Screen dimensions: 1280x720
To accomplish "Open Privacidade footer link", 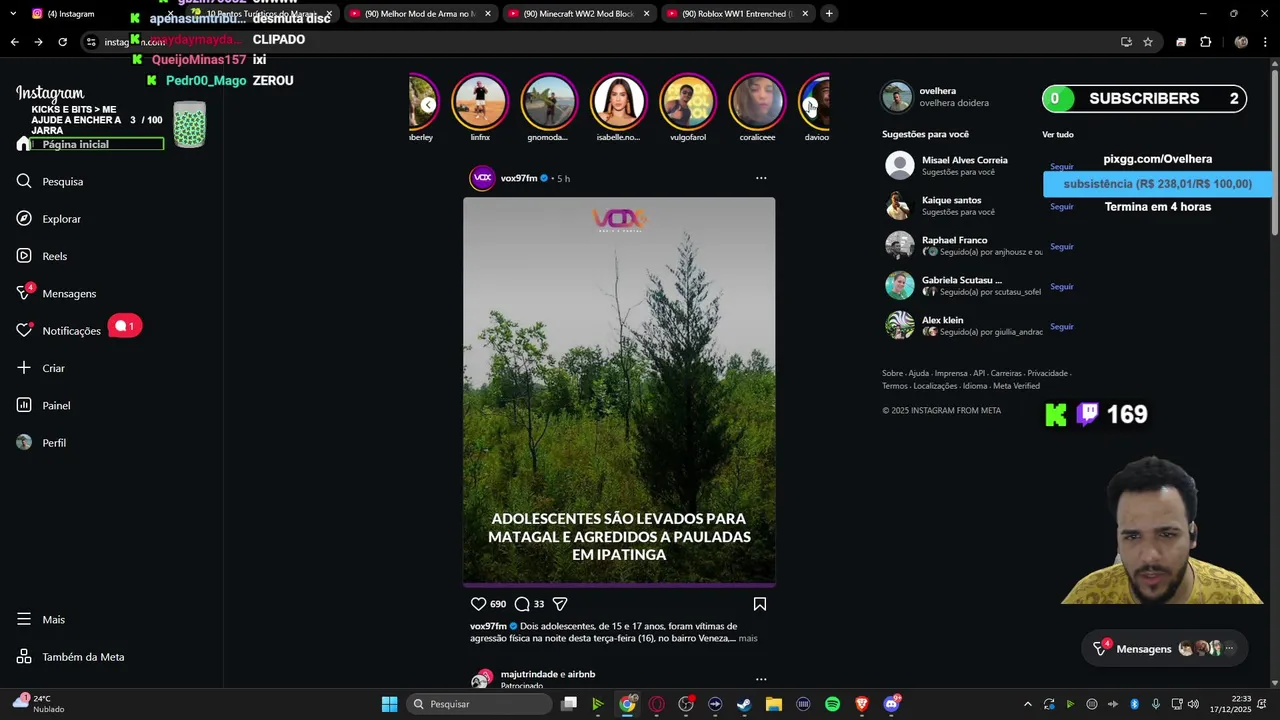I will (x=1047, y=373).
